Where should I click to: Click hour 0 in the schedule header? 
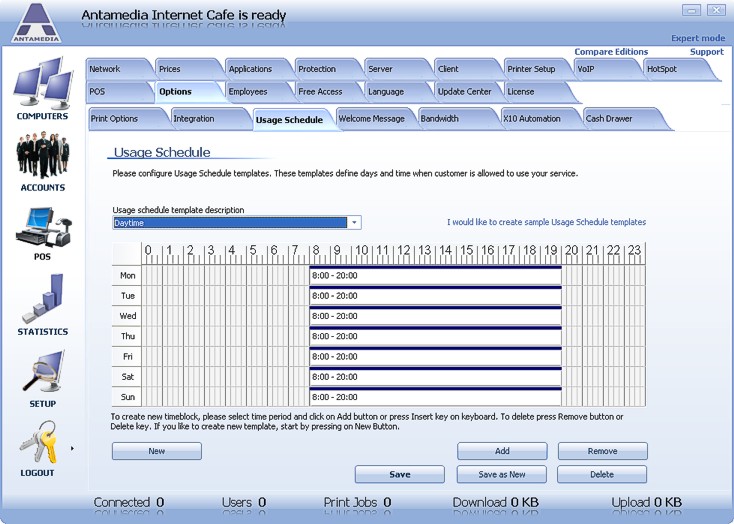point(149,251)
